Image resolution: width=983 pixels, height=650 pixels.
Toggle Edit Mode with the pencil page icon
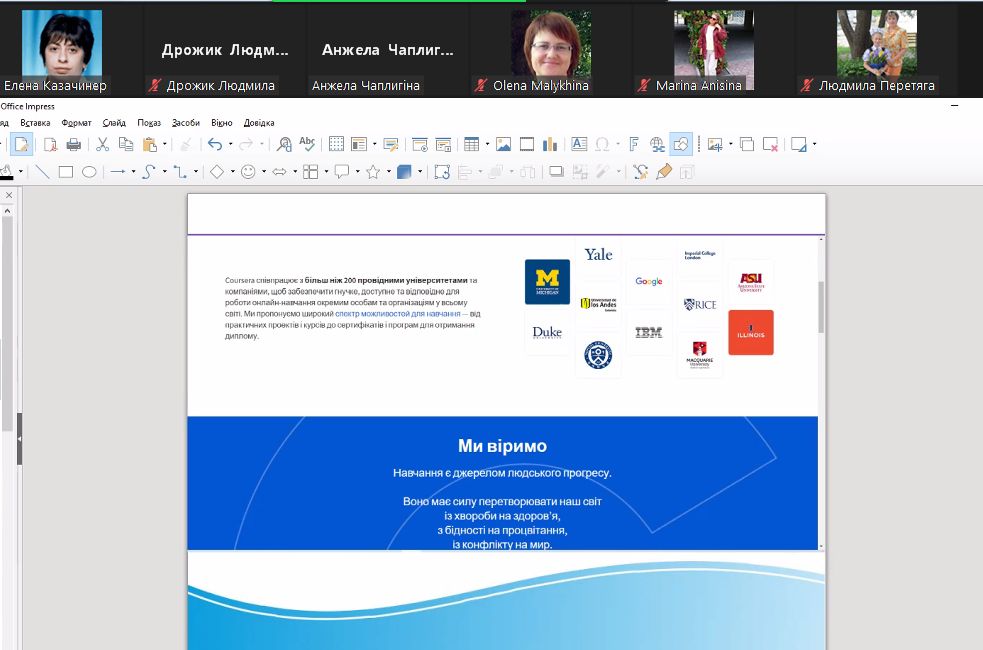pos(21,145)
